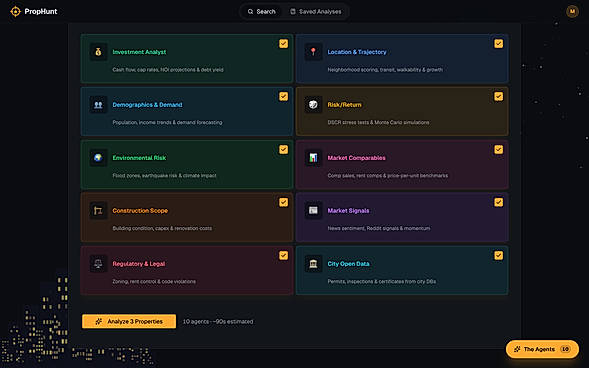This screenshot has width=589, height=368.
Task: Click the PropHunt brand name
Action: coord(41,12)
